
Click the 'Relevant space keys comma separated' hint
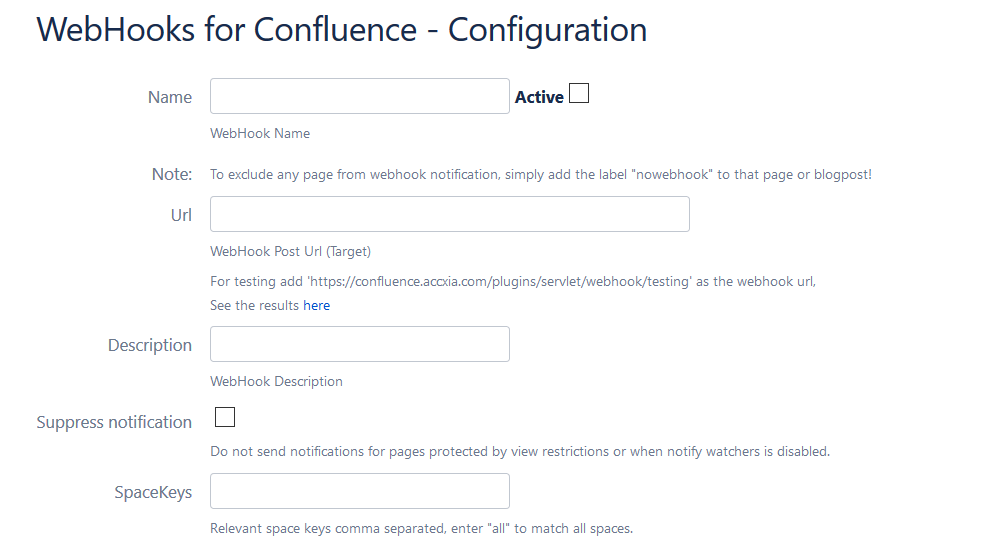421,528
